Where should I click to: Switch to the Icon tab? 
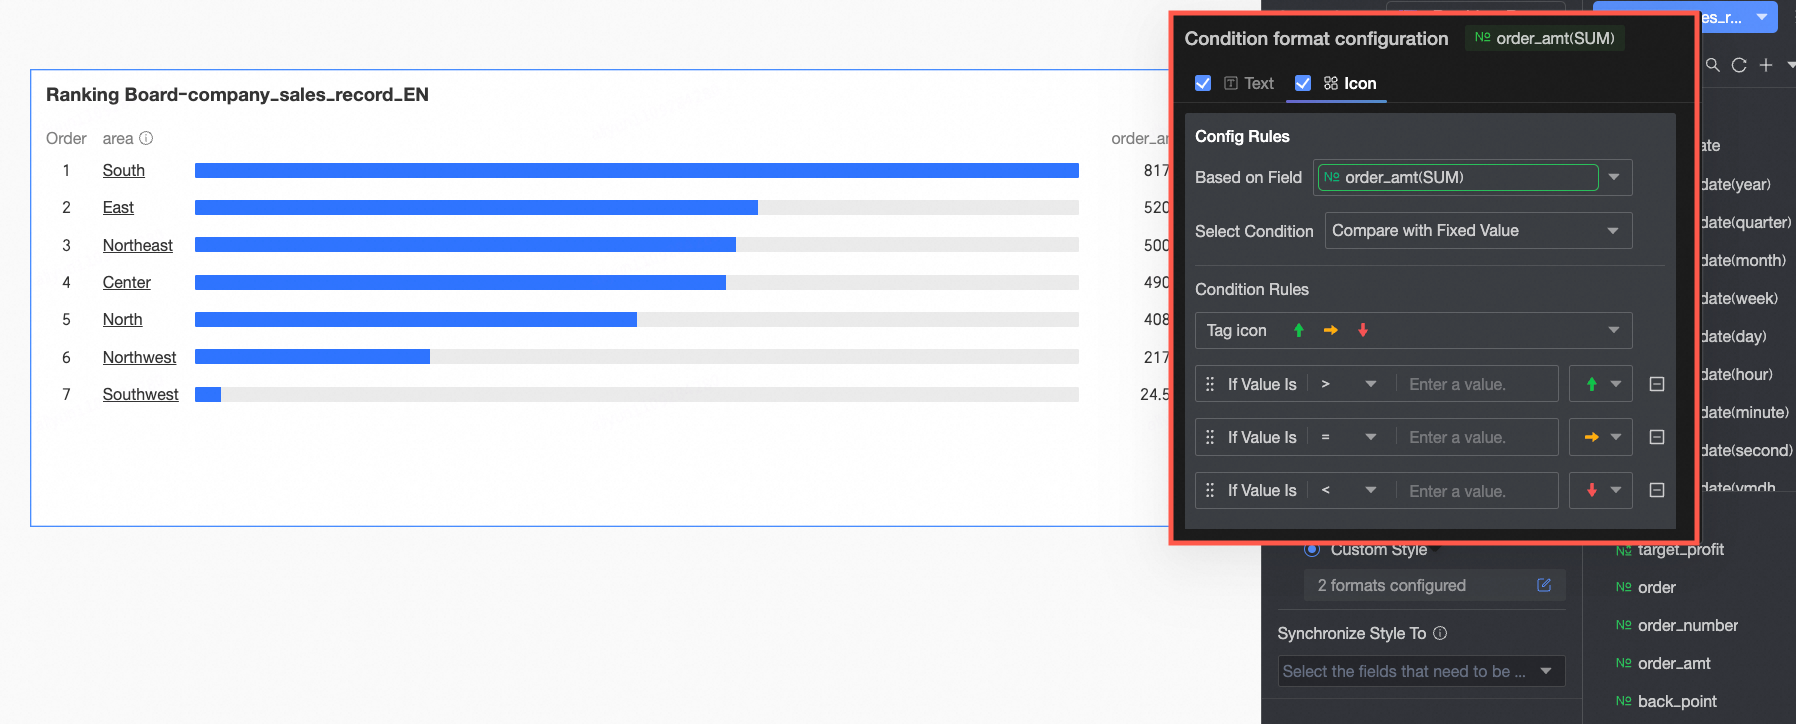(1359, 83)
